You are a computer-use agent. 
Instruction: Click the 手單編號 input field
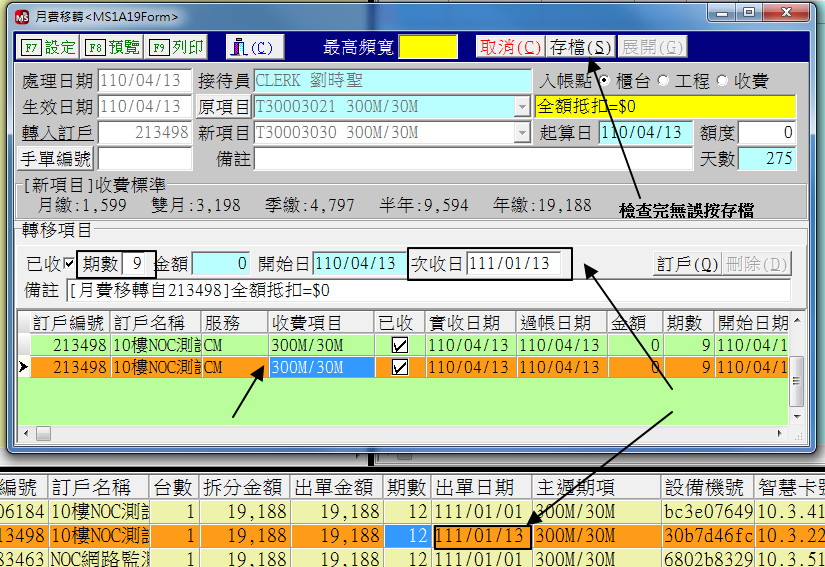point(144,158)
